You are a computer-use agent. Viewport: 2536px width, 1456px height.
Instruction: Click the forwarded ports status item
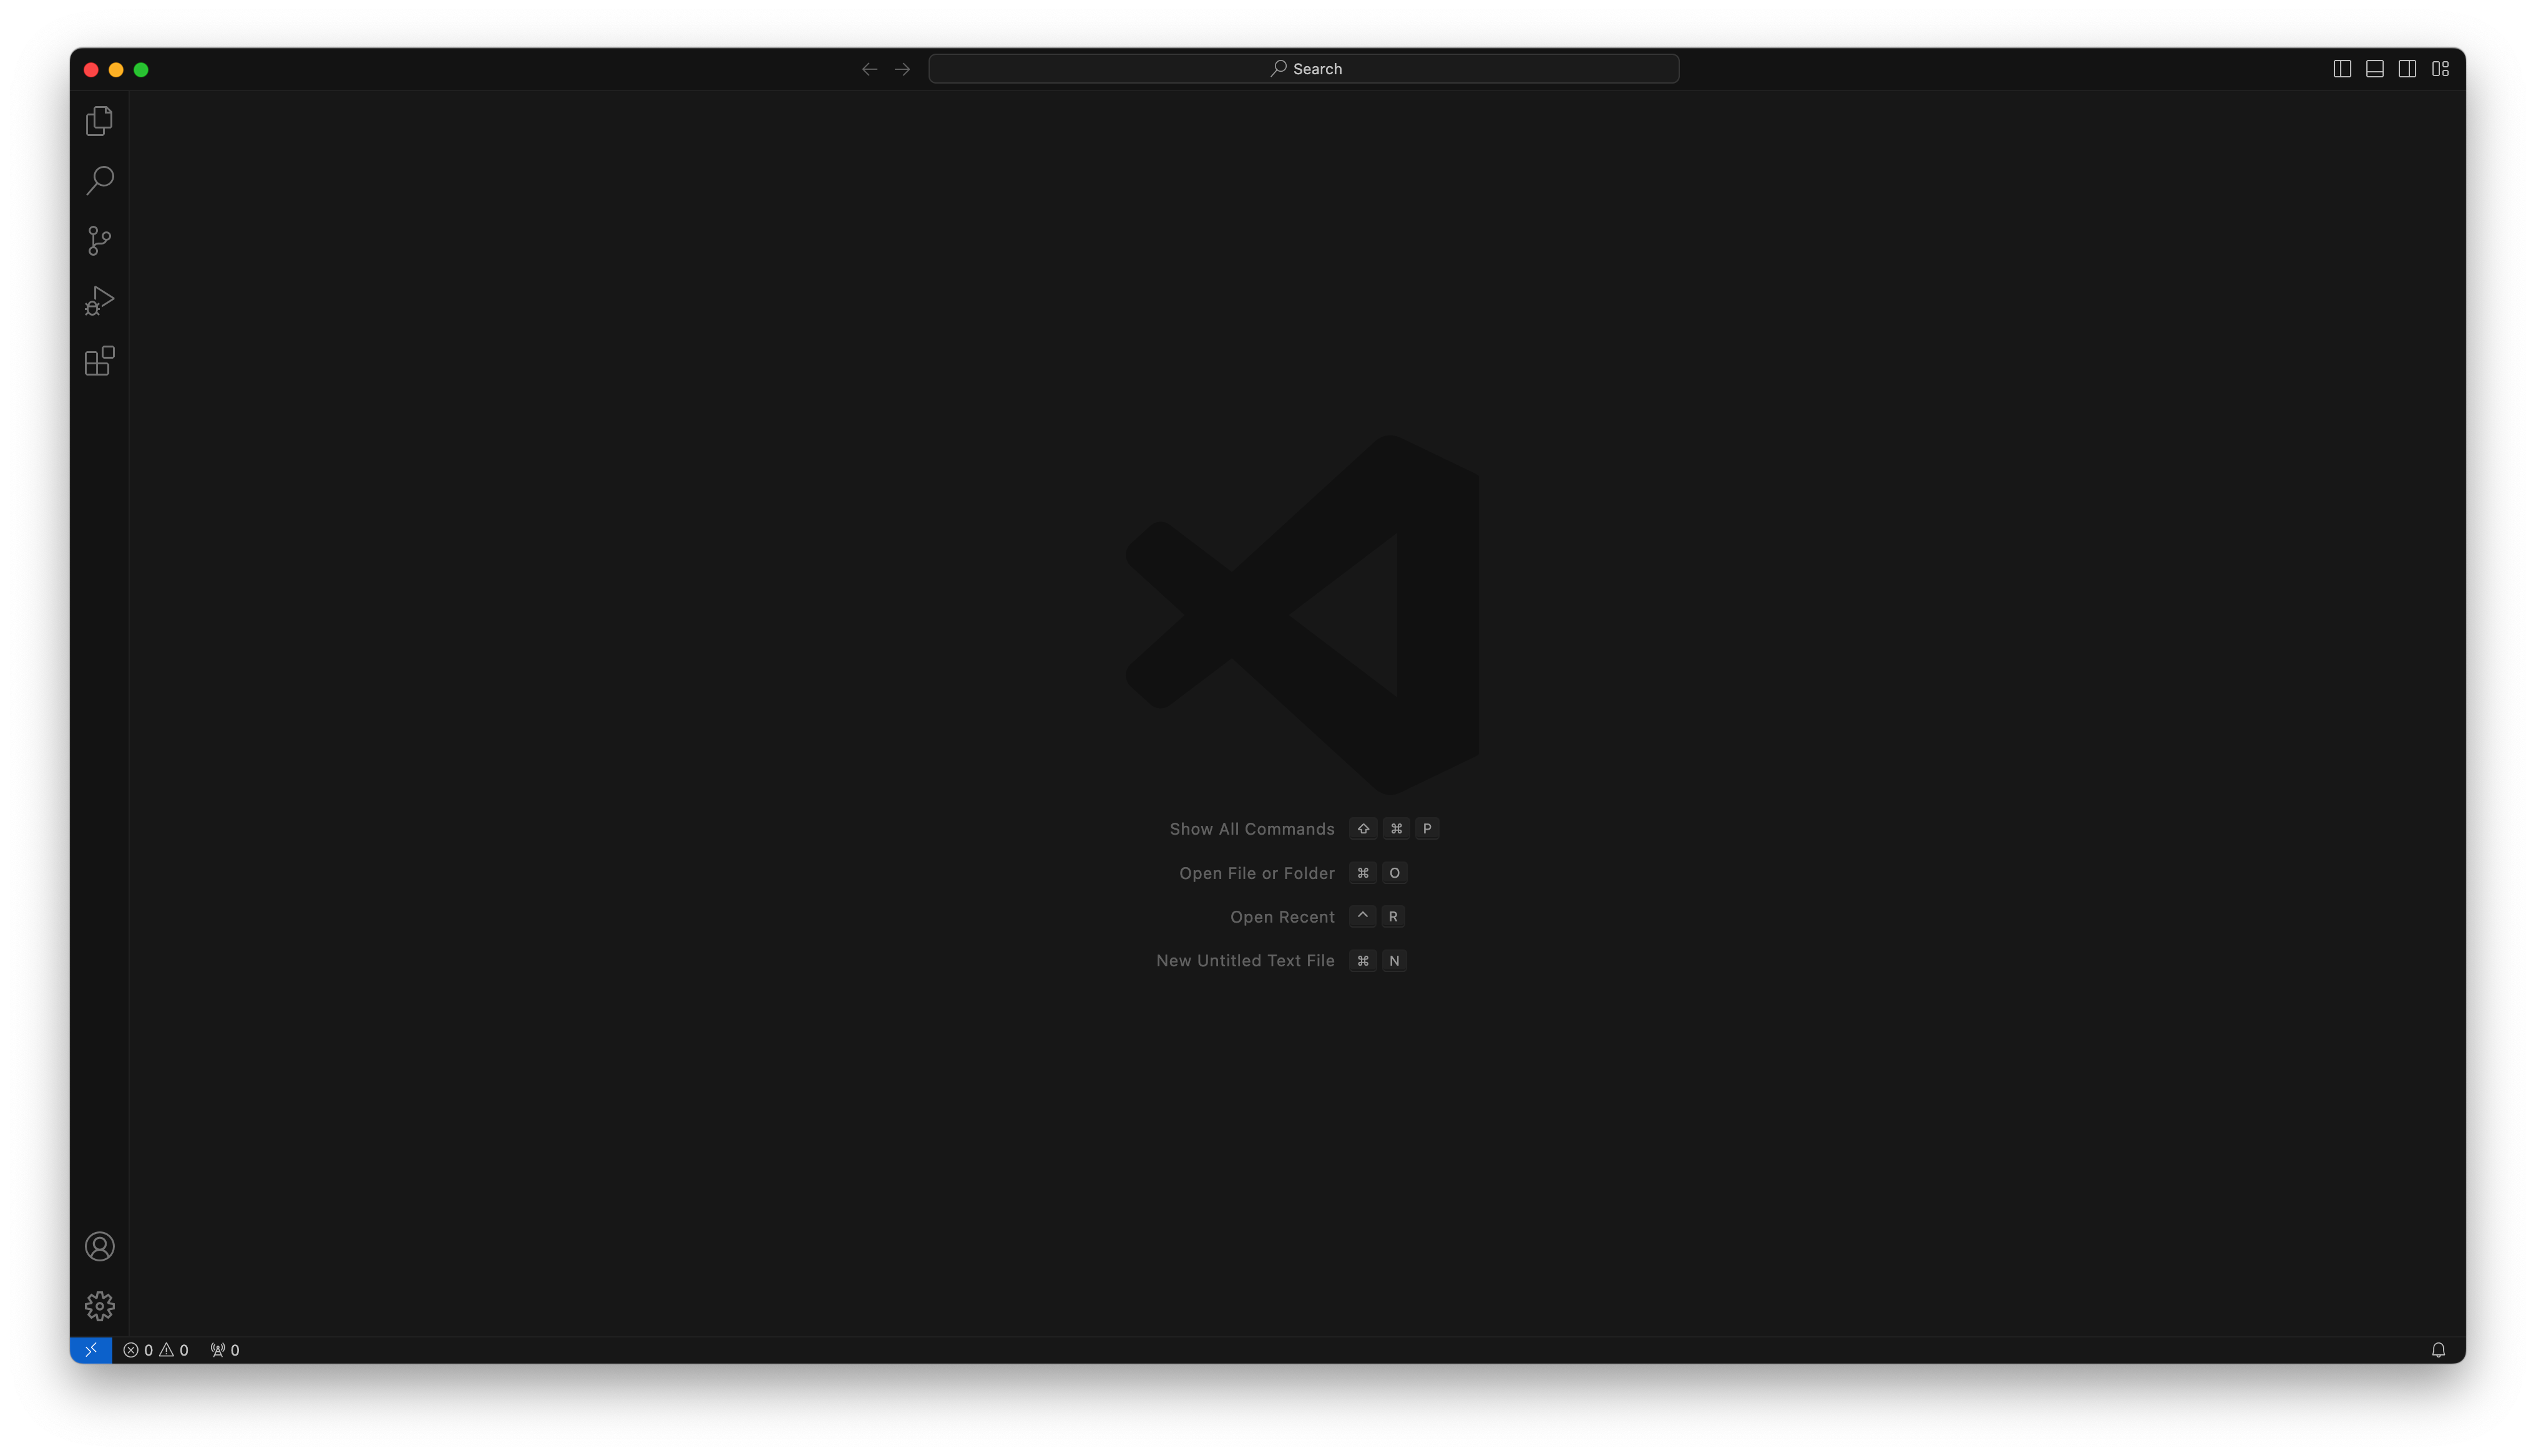225,1350
